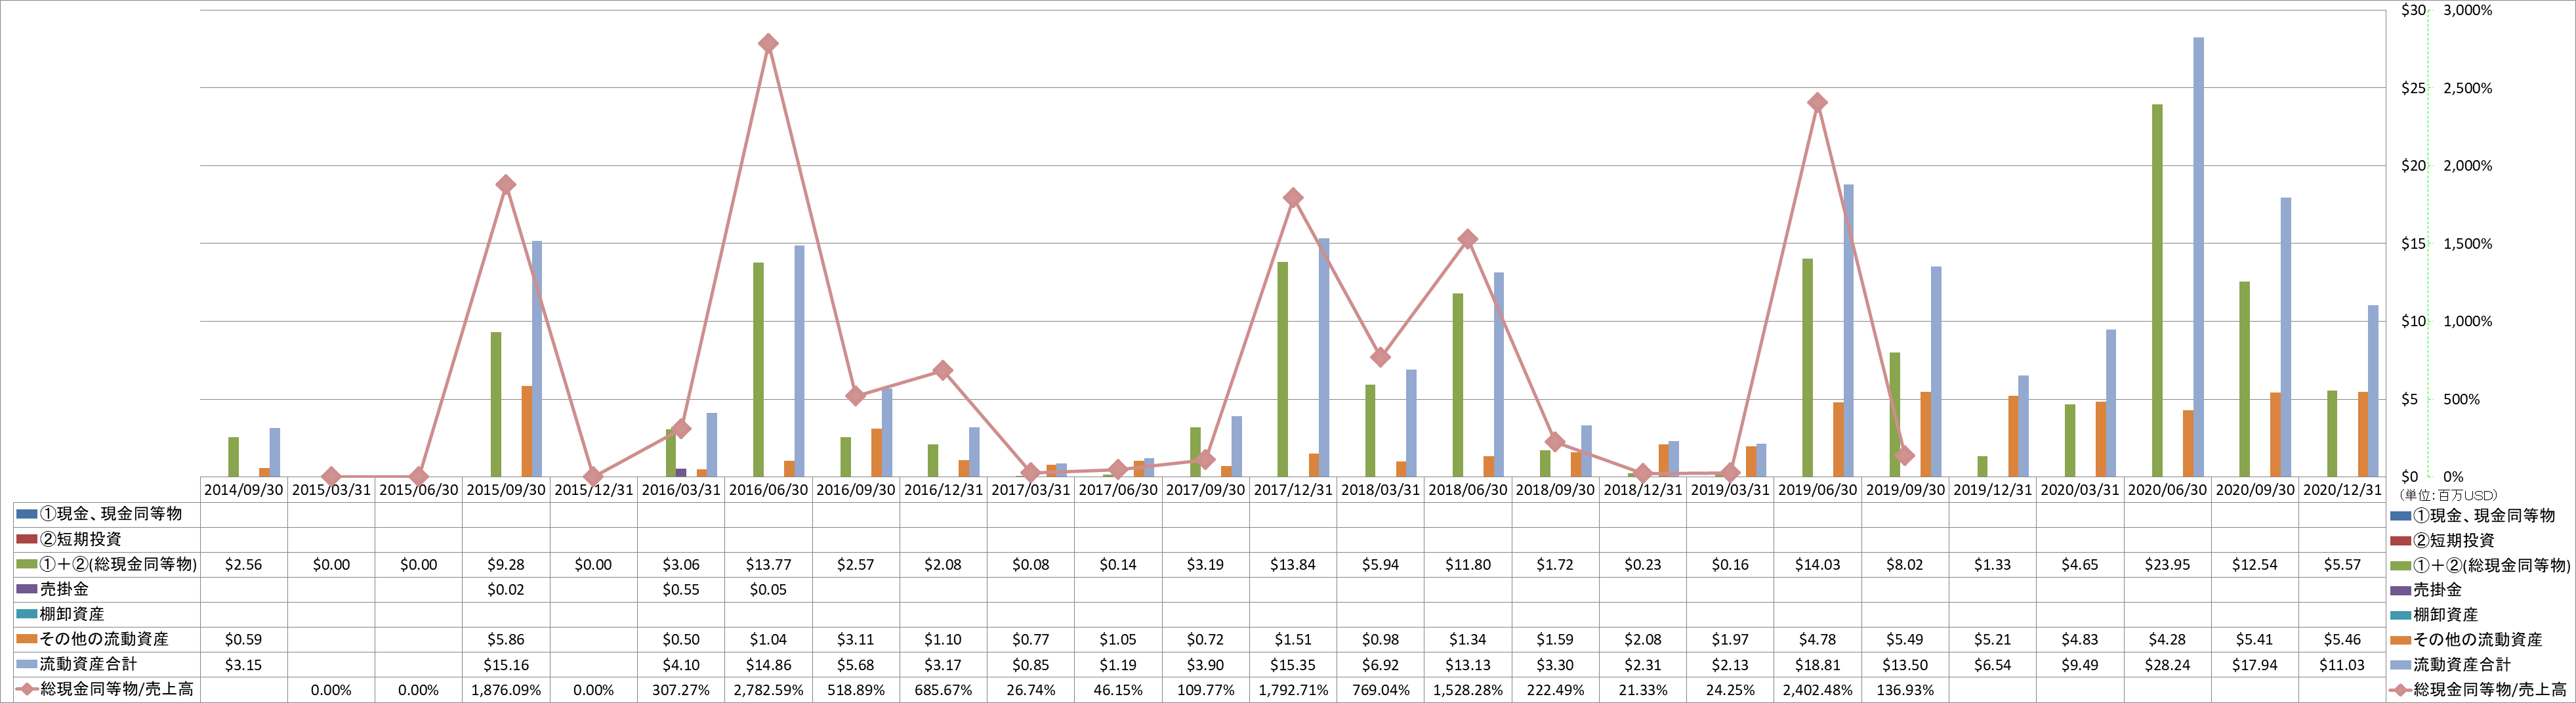The image size is (2576, 703).
Task: Click the 2020/06/30 date column header
Action: [x=2167, y=490]
